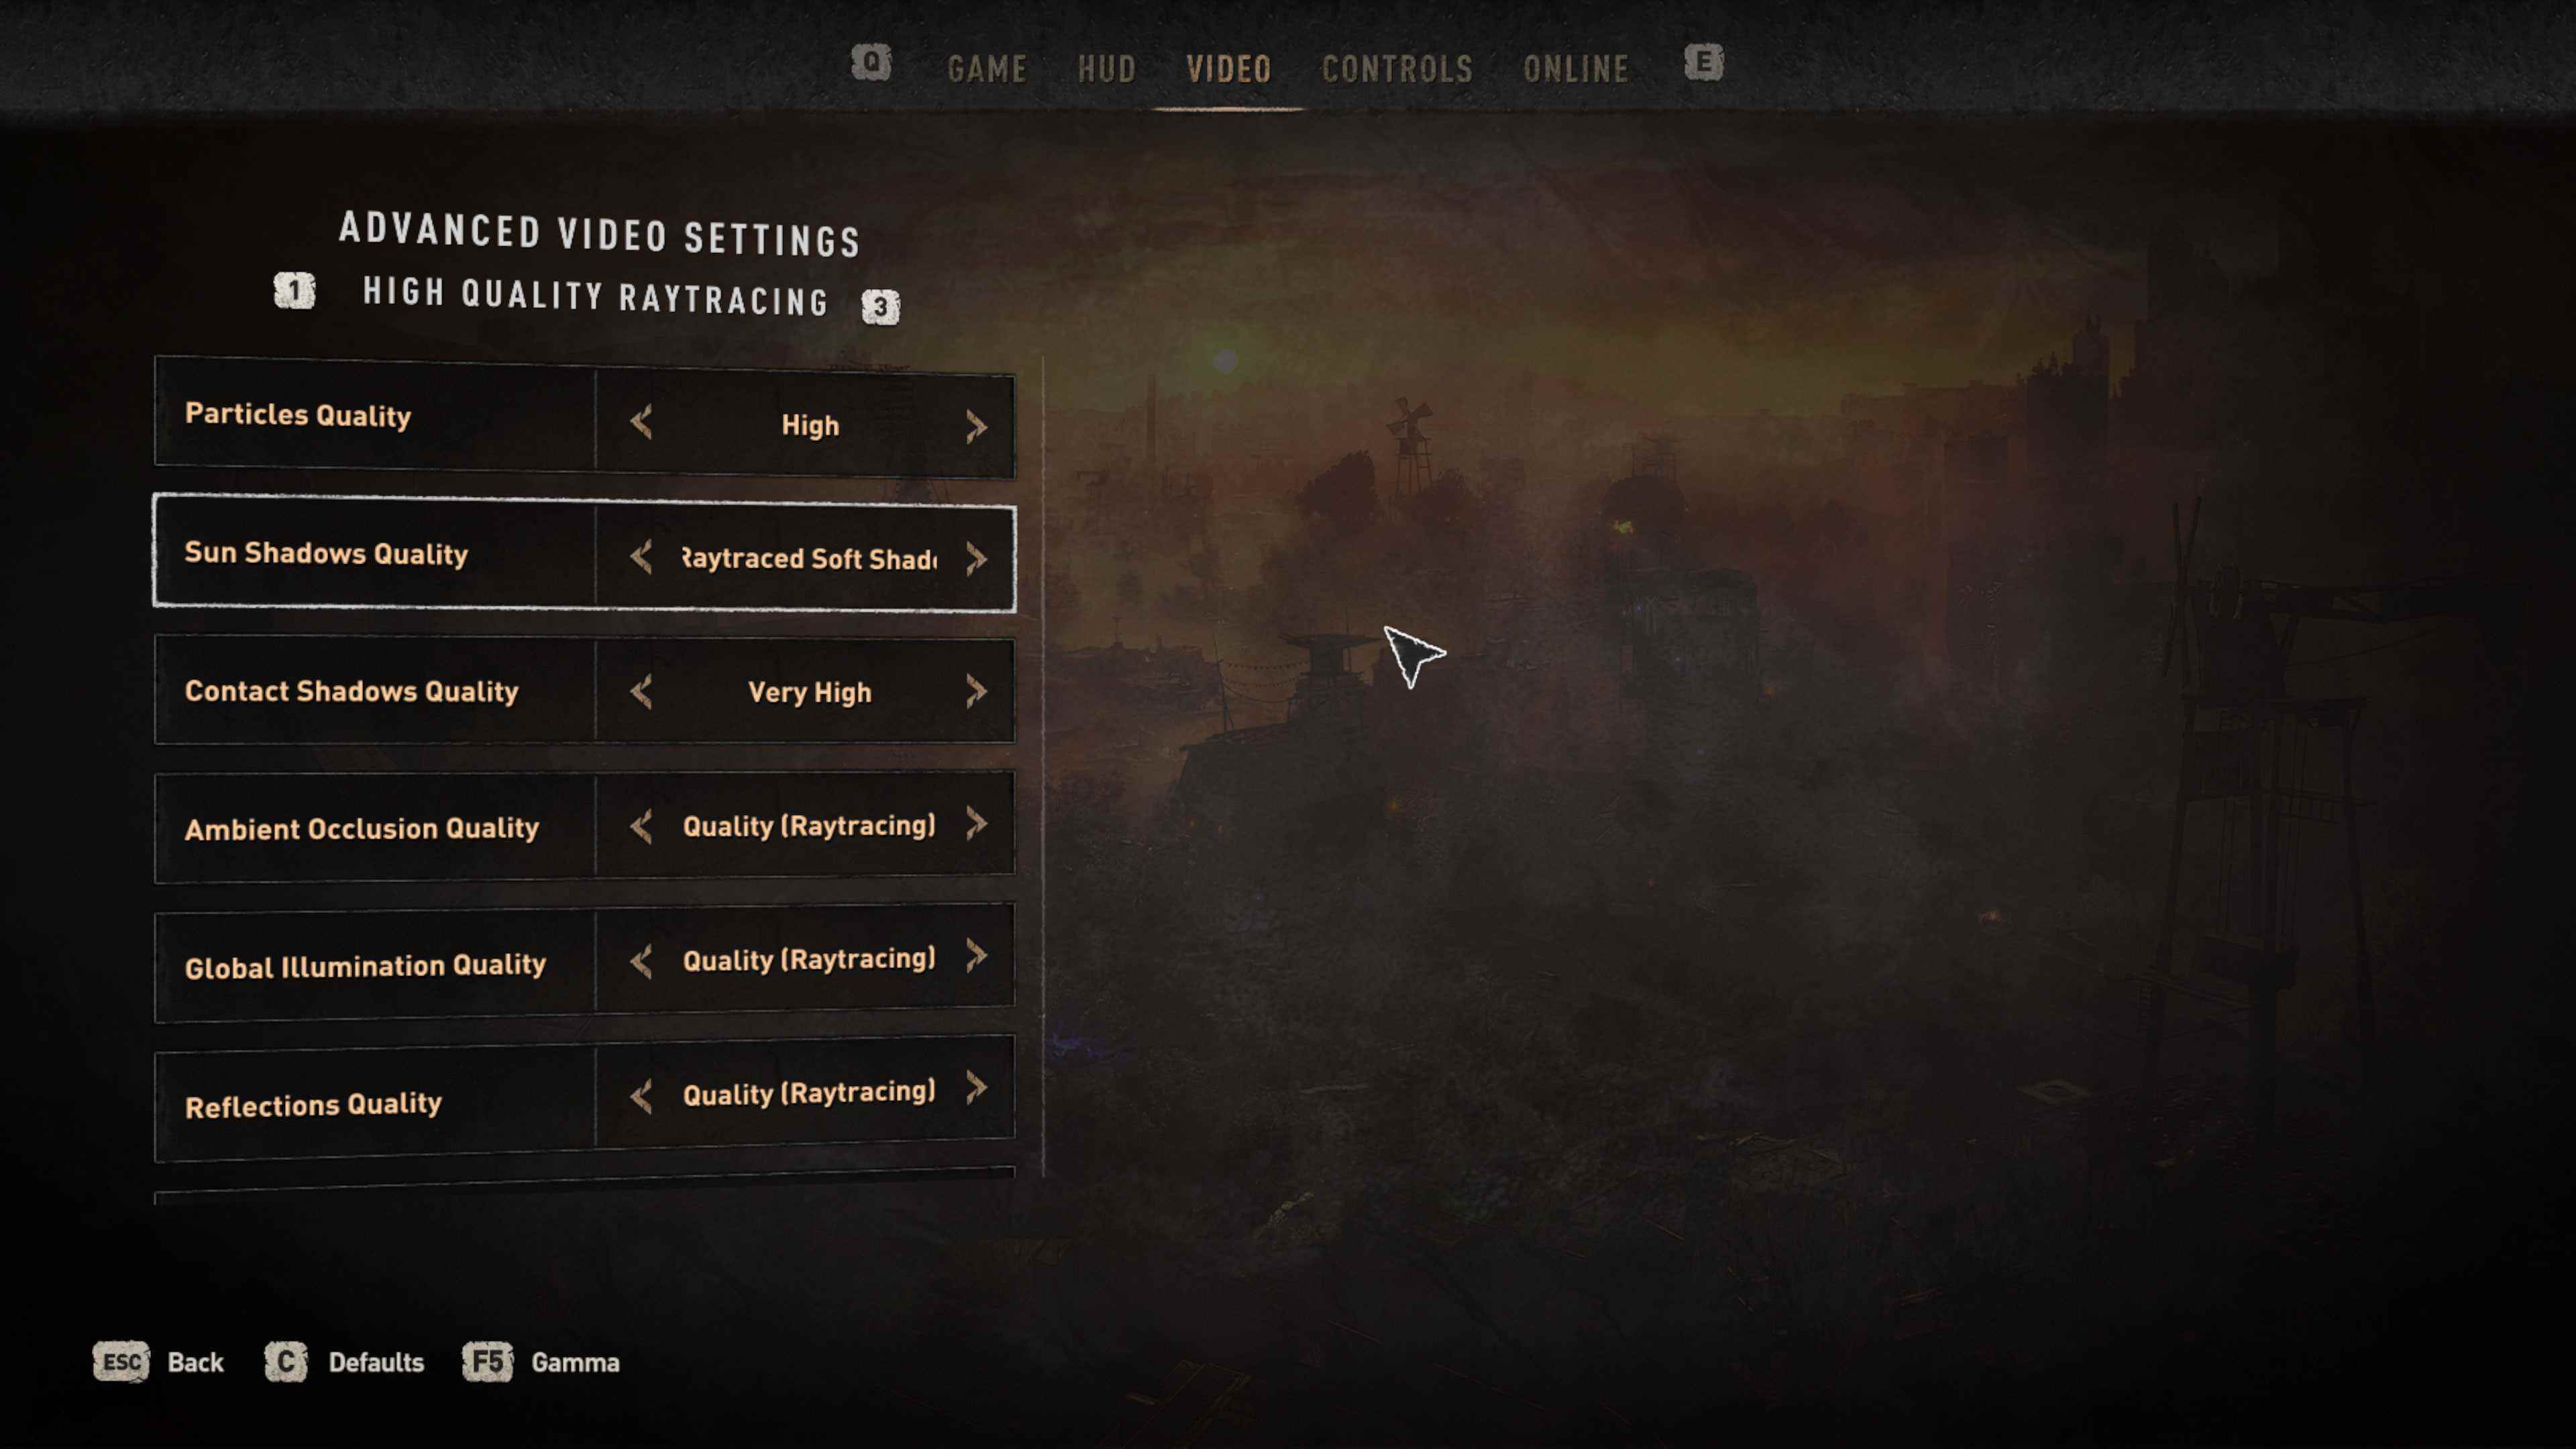Click the right arrow on Ambient Occlusion Quality

point(973,824)
